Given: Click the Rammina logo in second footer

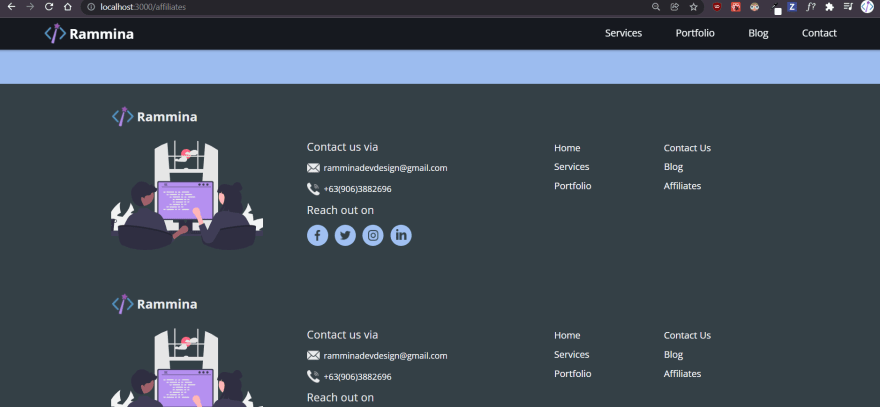Looking at the screenshot, I should [x=154, y=304].
